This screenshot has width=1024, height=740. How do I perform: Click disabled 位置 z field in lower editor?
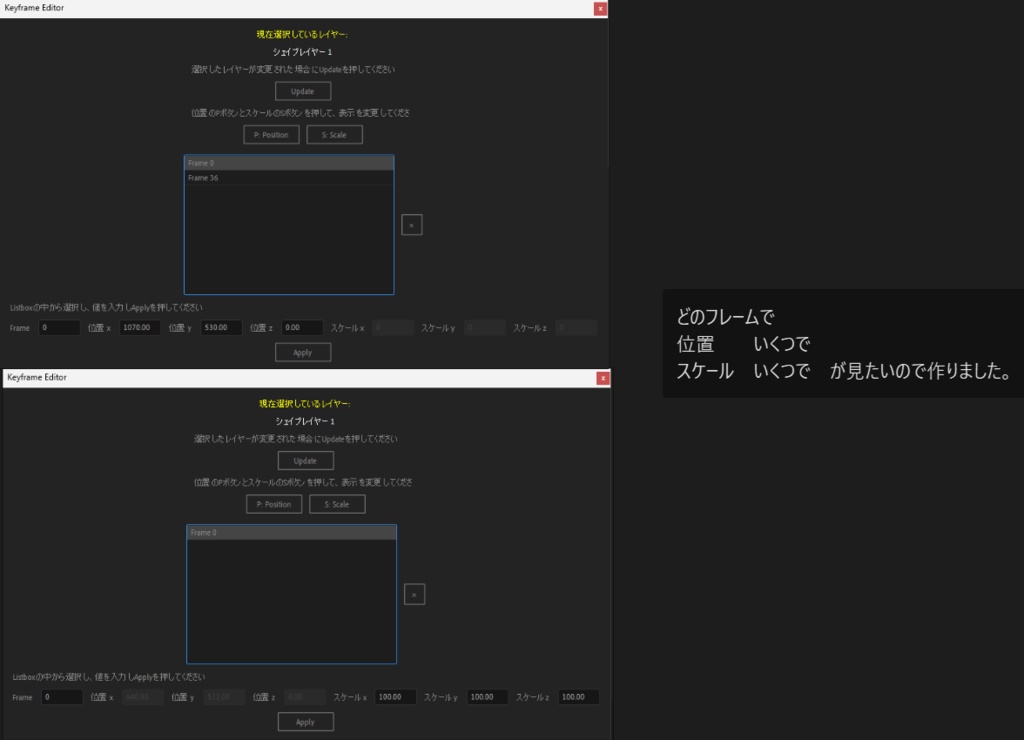click(304, 697)
